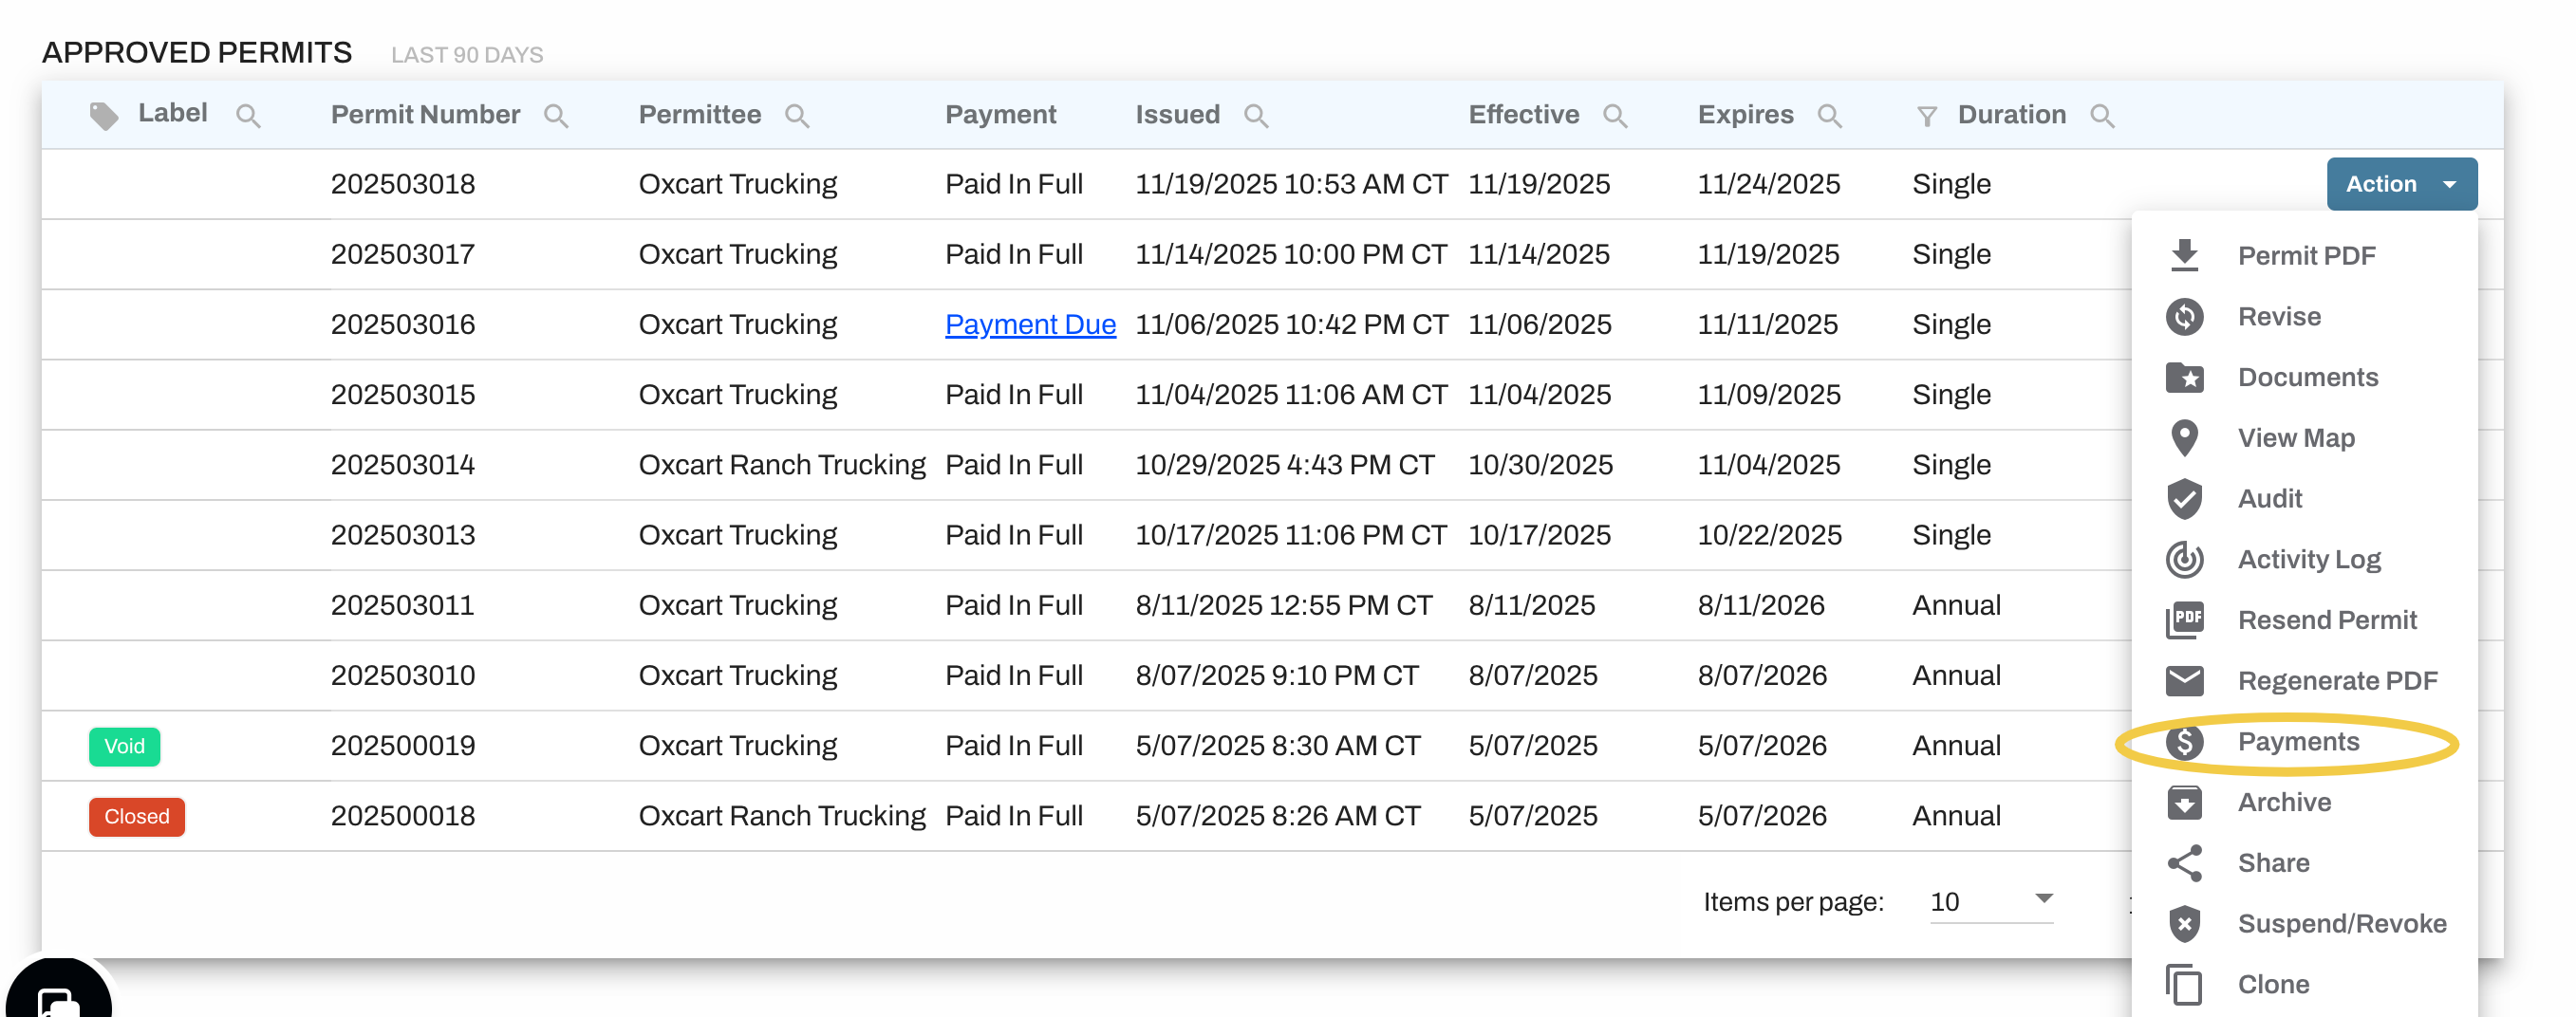Click permit number 202500018

click(x=403, y=815)
